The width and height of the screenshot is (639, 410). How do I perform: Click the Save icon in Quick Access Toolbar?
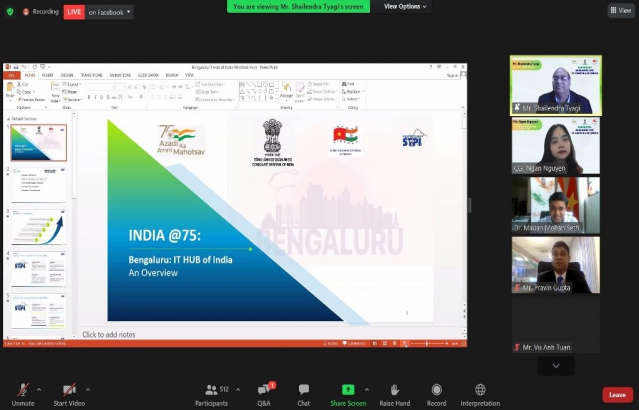click(15, 67)
